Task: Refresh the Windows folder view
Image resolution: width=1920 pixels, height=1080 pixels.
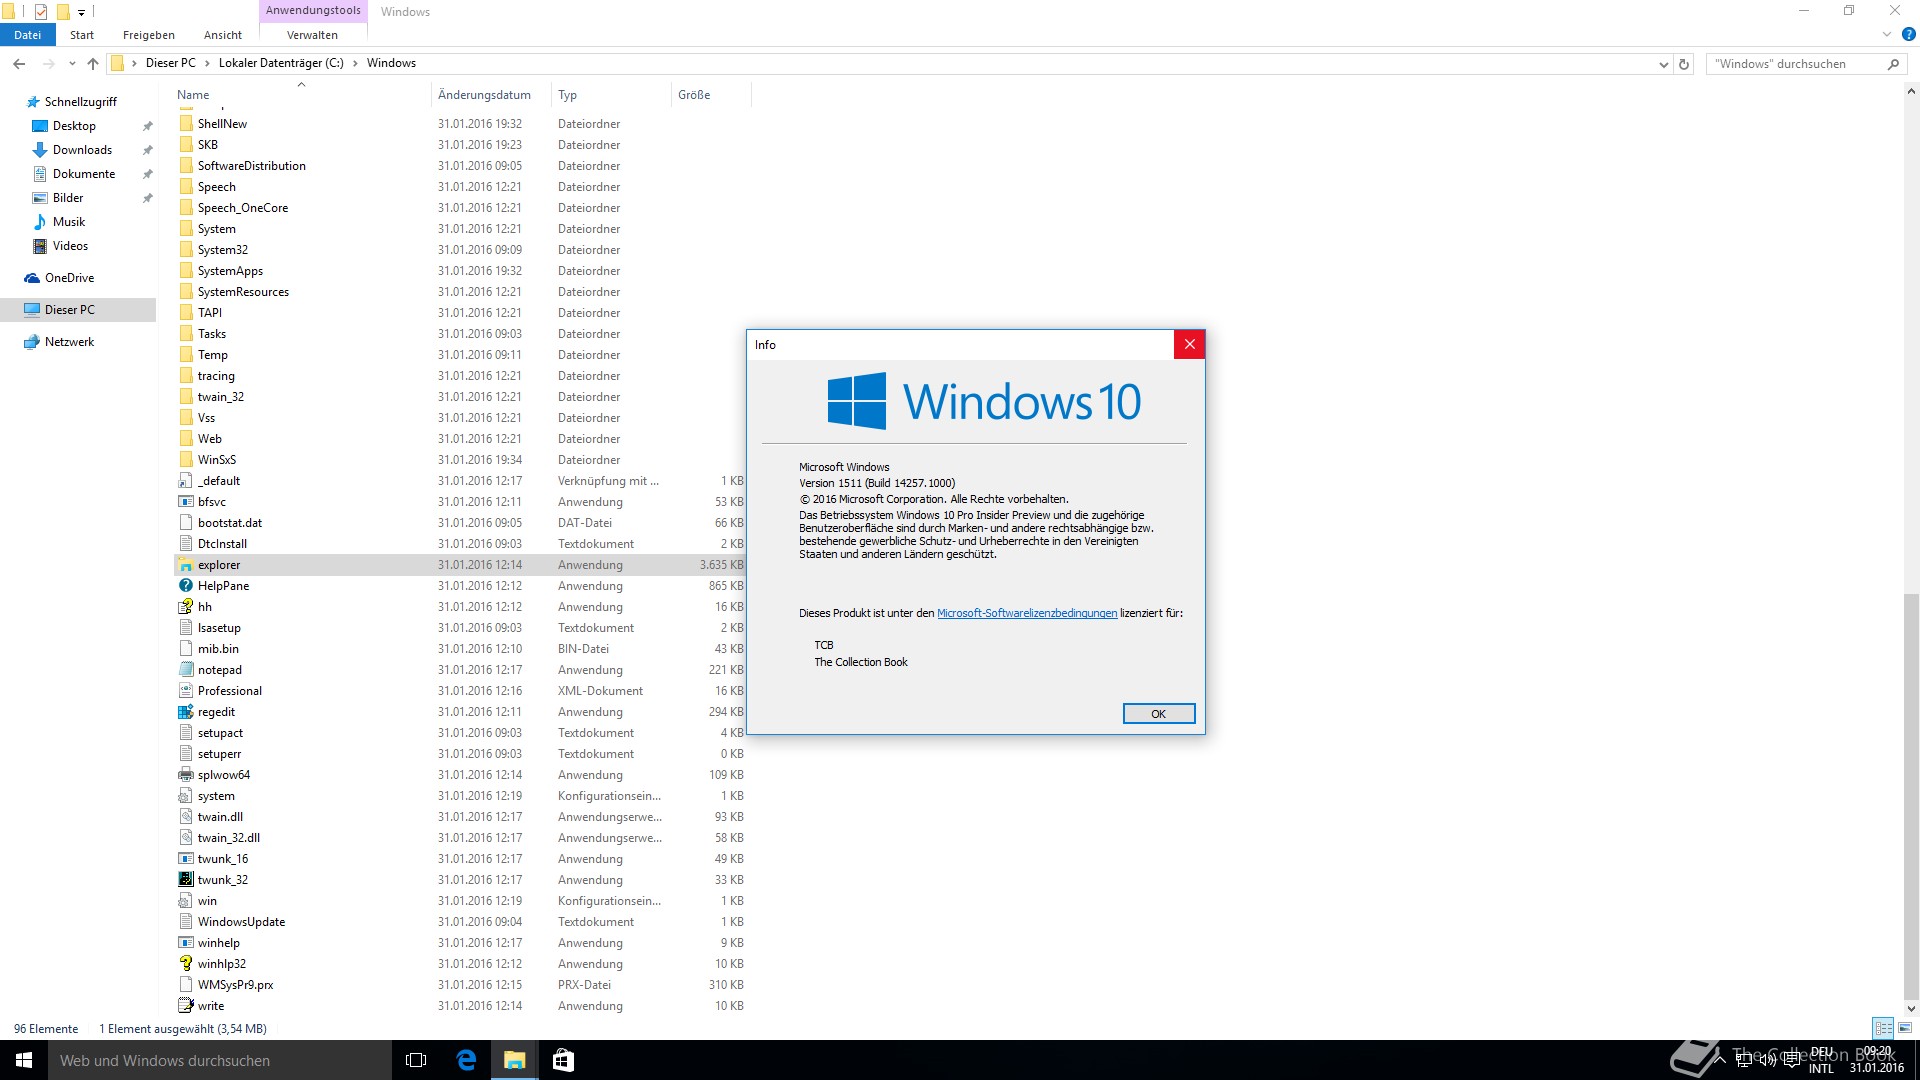Action: [x=1684, y=64]
